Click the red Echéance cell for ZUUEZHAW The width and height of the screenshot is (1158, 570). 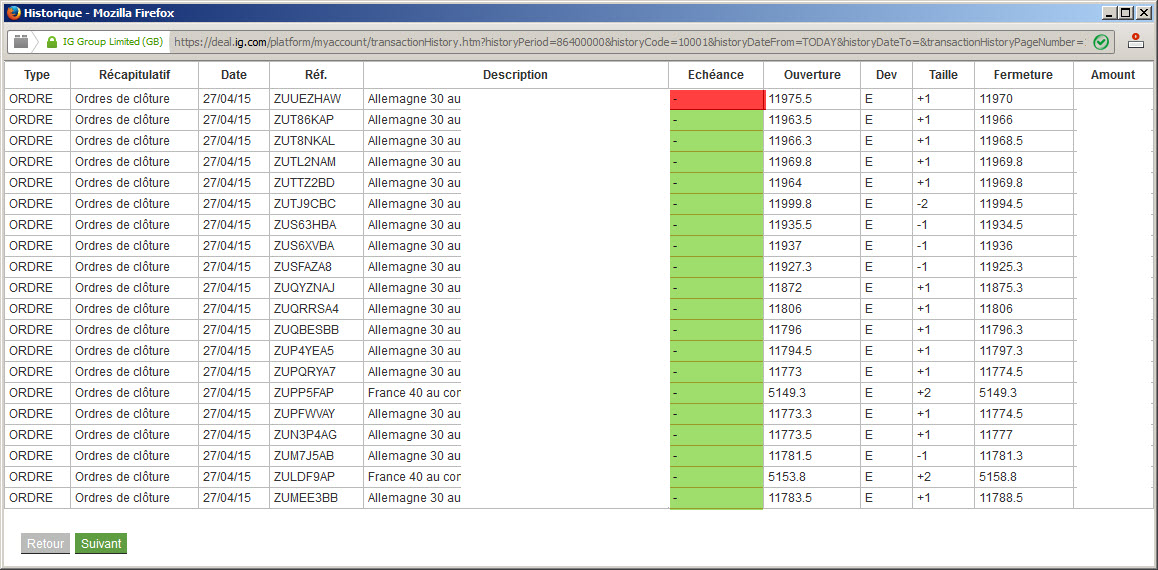point(717,99)
